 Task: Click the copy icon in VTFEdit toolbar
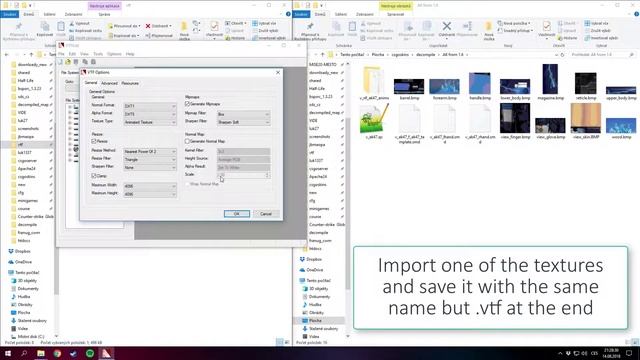tap(85, 62)
